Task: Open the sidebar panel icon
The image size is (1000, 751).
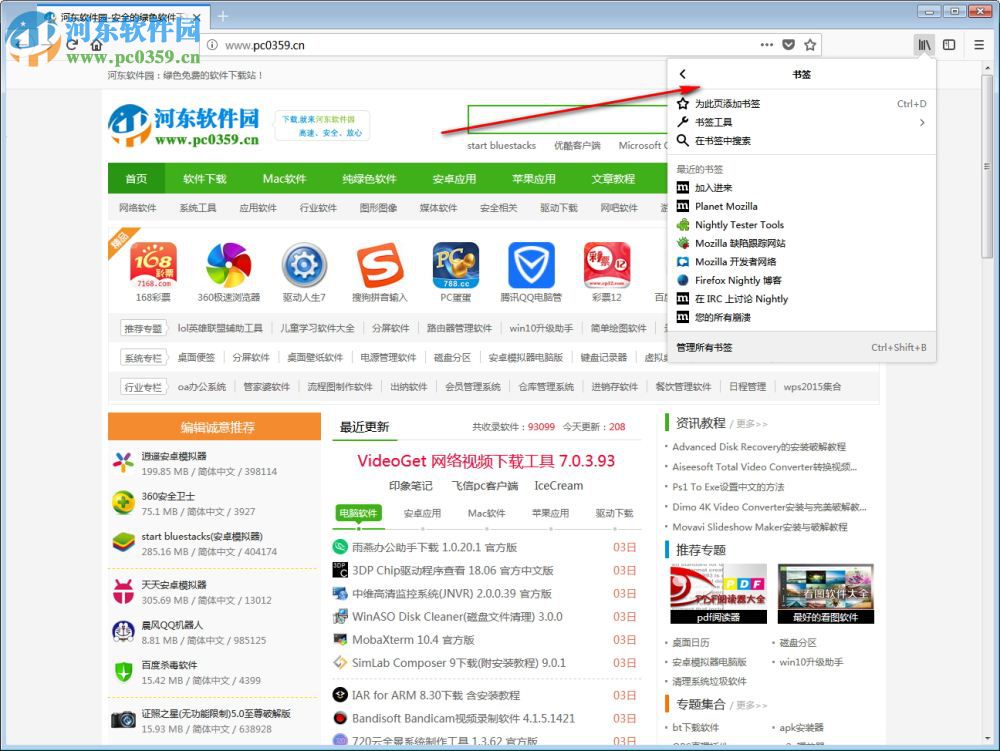Action: tap(948, 45)
